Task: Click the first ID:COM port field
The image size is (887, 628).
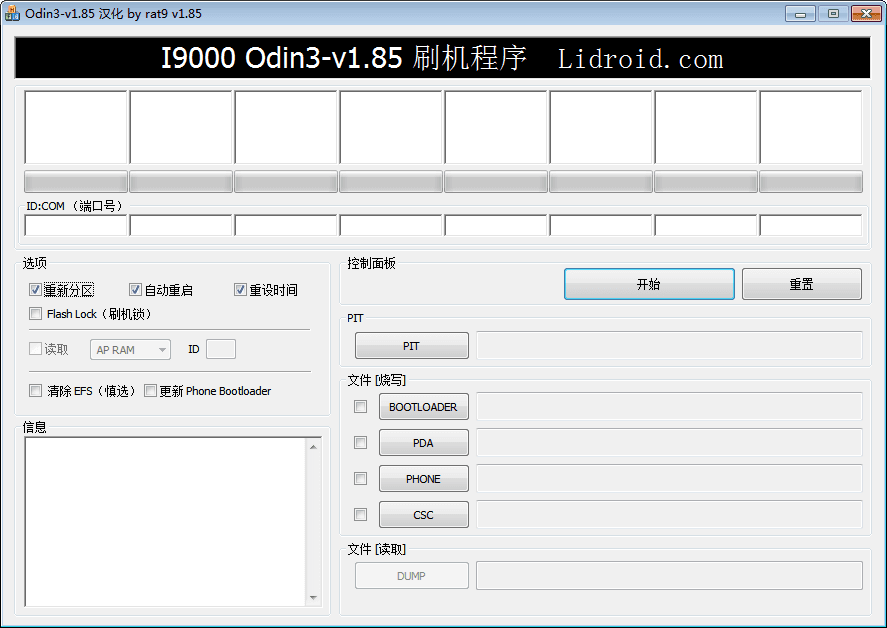Action: click(76, 225)
